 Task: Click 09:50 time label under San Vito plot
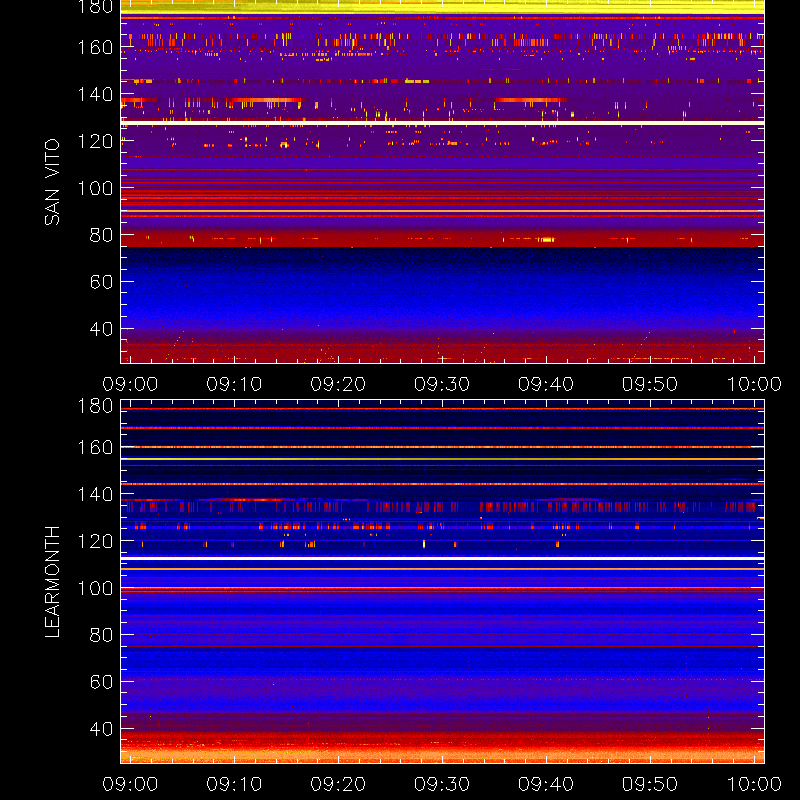650,384
